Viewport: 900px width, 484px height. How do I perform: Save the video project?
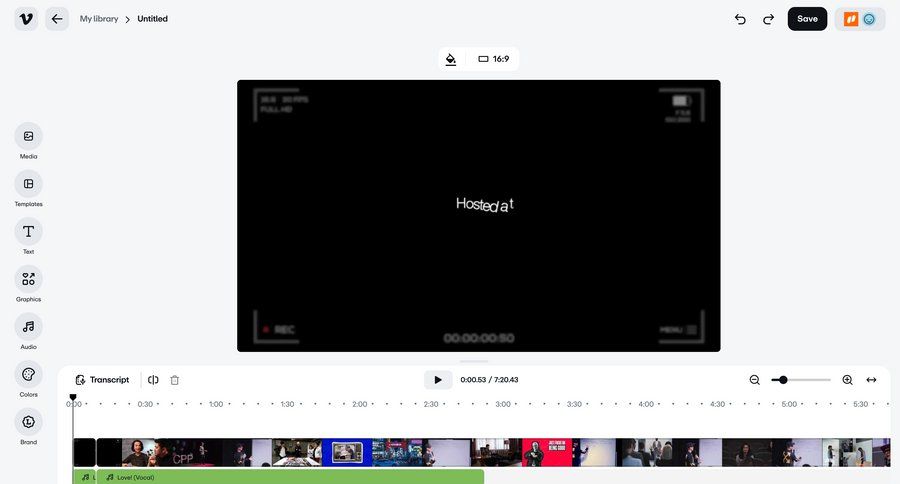tap(807, 19)
